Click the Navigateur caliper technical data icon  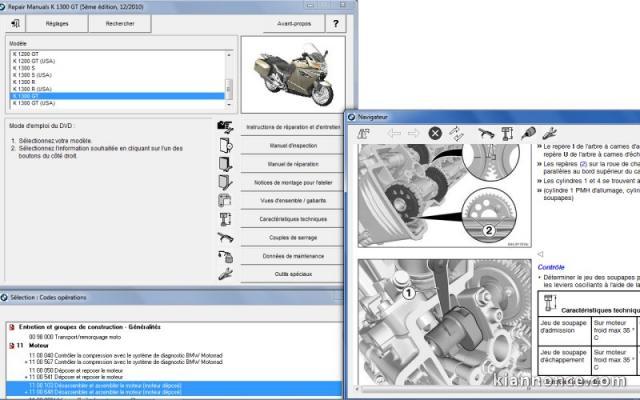(x=504, y=133)
